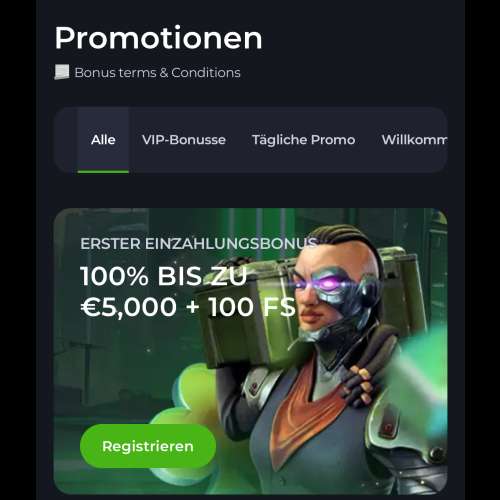
Task: Click the Registrieren button
Action: (x=148, y=446)
